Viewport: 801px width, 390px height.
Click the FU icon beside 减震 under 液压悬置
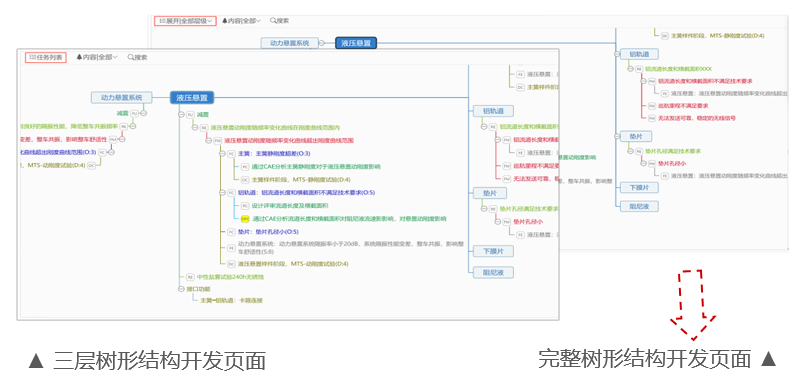coord(190,115)
